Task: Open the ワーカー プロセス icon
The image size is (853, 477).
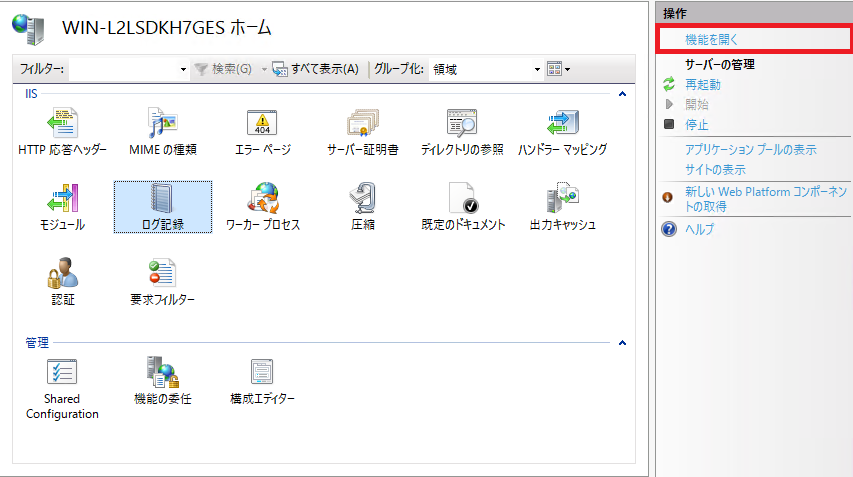Action: [263, 197]
